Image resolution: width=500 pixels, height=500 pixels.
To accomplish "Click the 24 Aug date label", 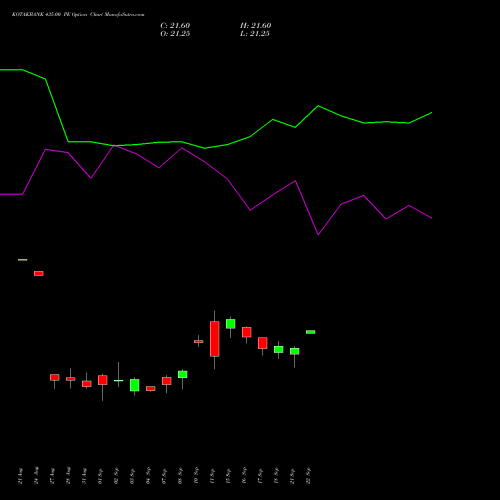I will (x=36, y=476).
